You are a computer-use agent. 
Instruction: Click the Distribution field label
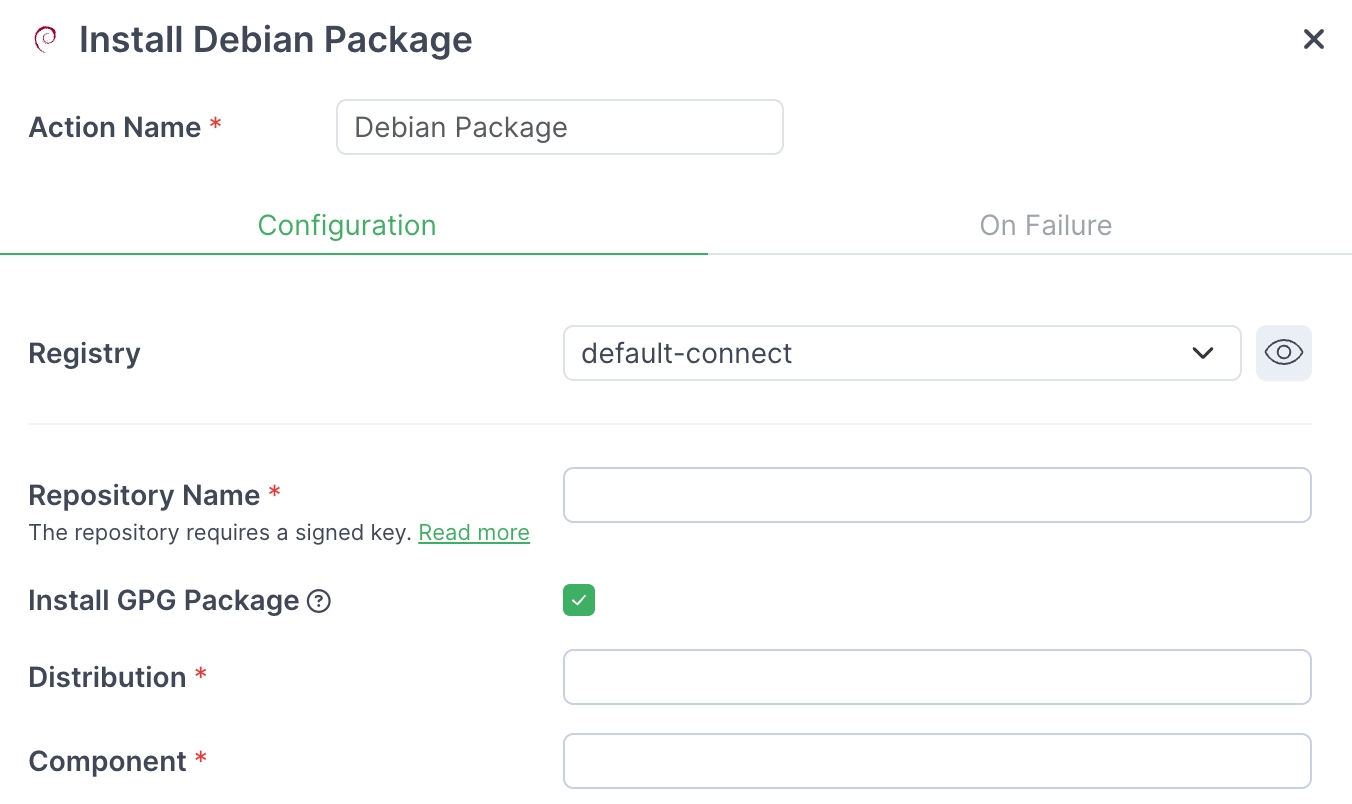[107, 677]
